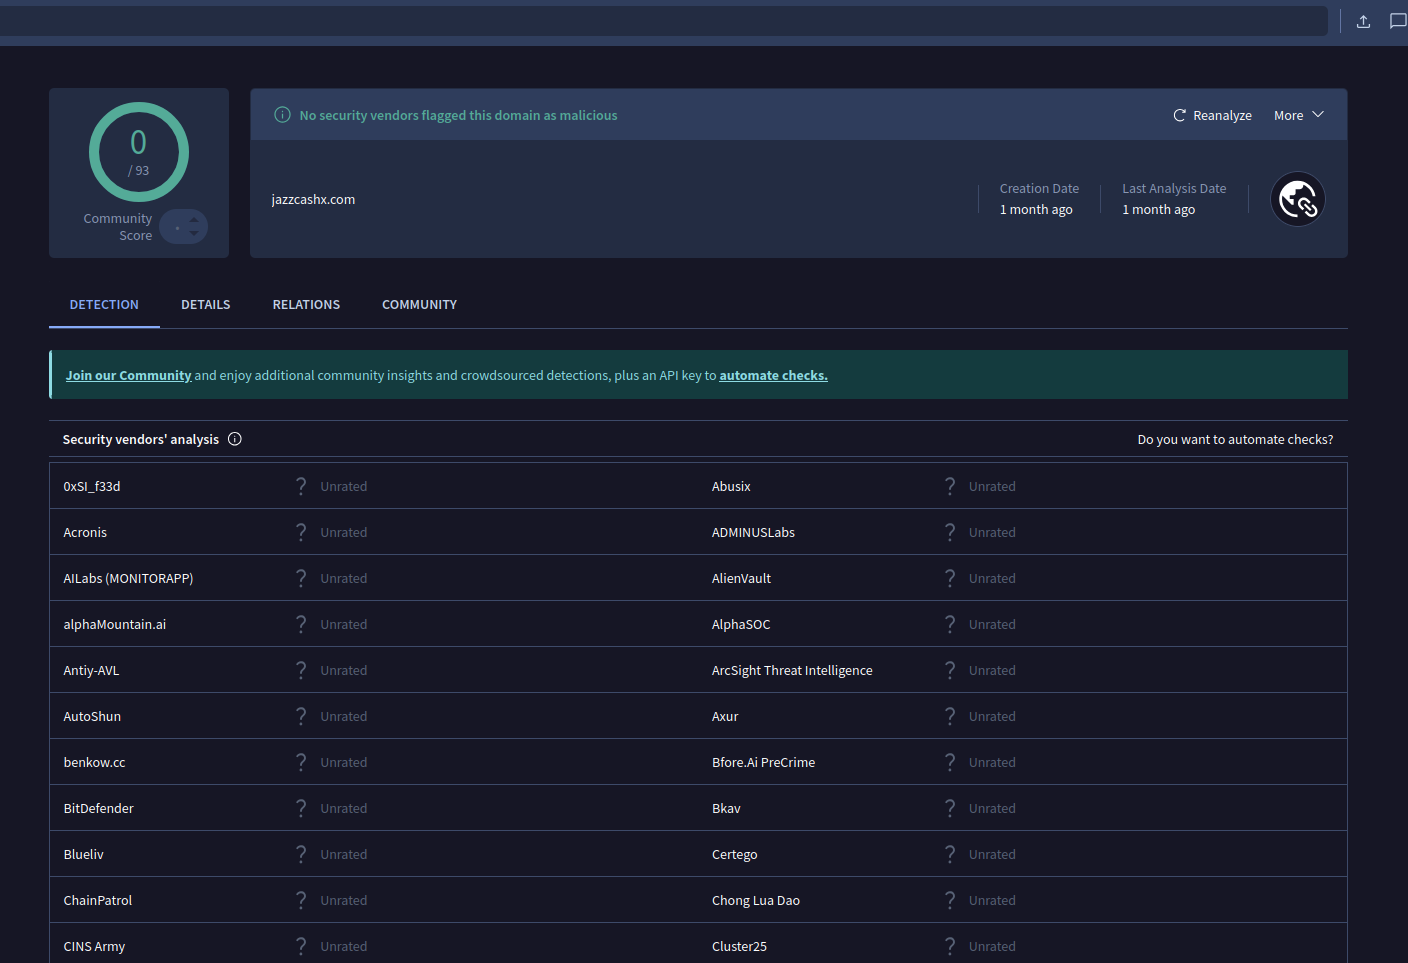Click the chevron next to More
The width and height of the screenshot is (1408, 963).
[1318, 115]
